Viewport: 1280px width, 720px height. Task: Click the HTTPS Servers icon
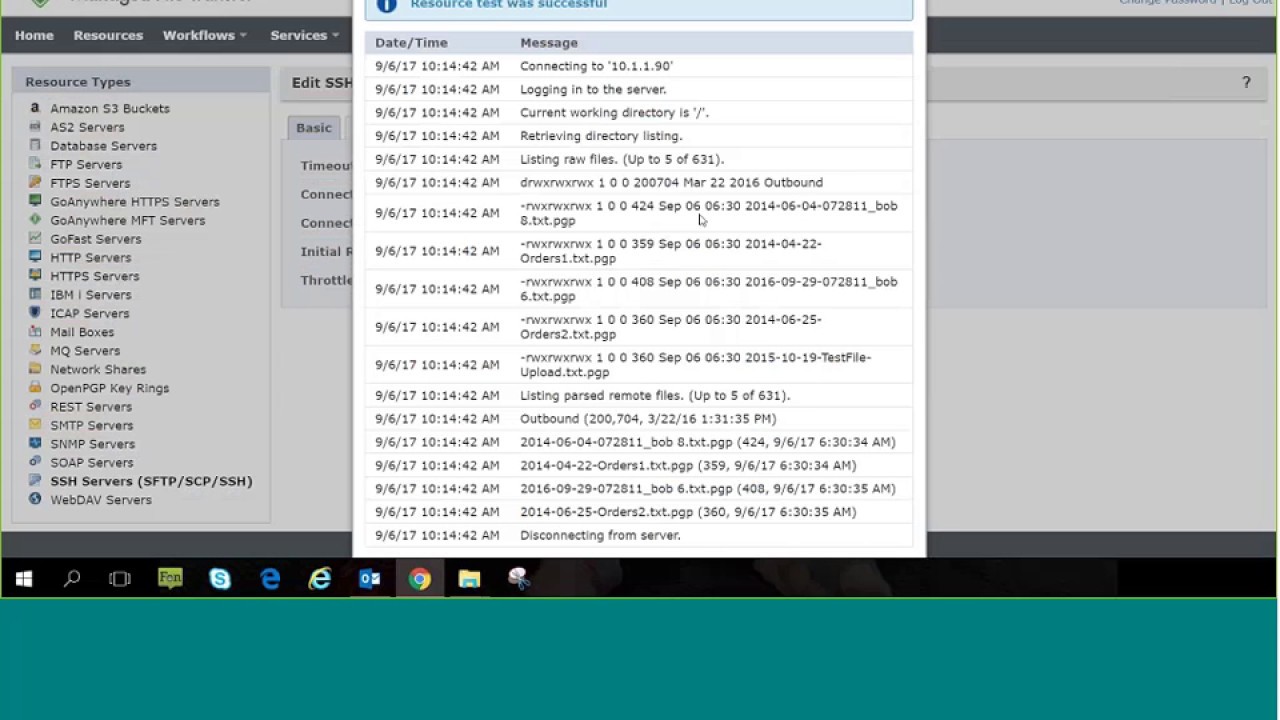click(35, 276)
